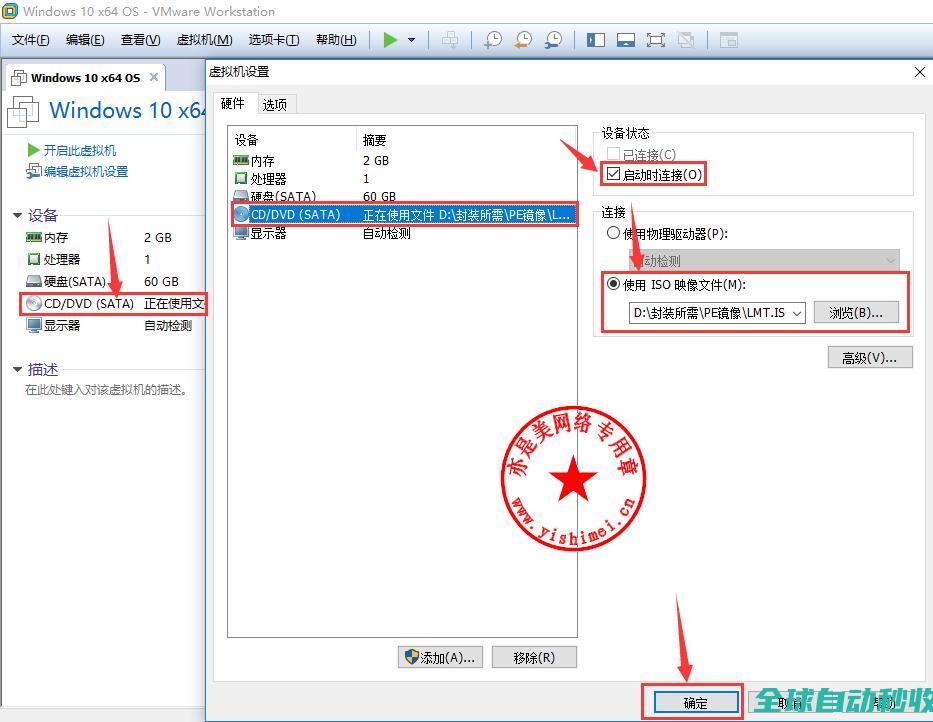
Task: Click the take snapshot toolbar icon
Action: 492,40
